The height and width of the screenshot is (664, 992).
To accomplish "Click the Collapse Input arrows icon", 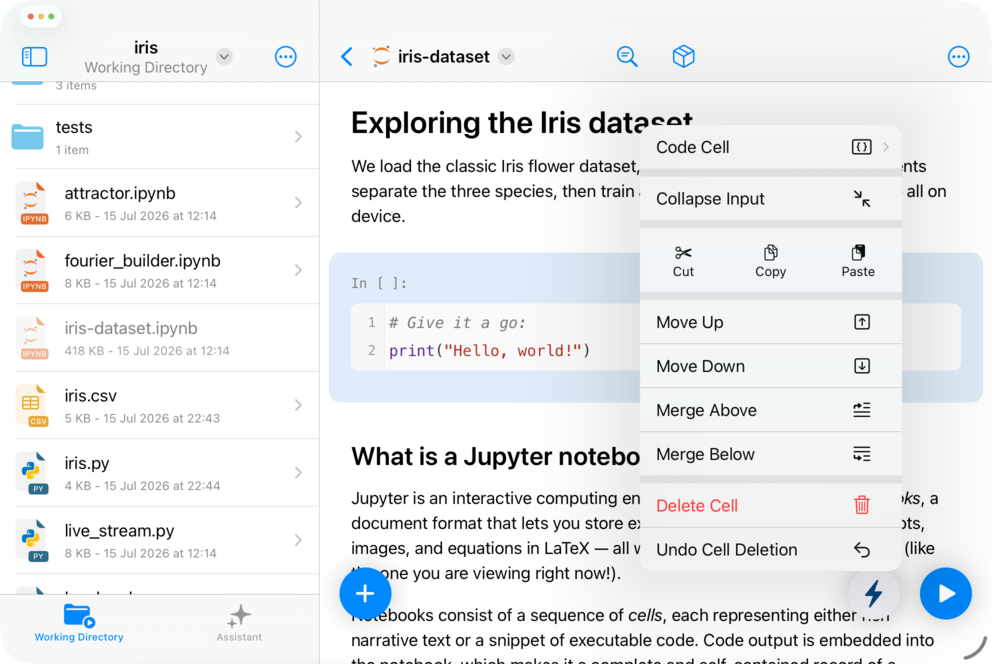I will (x=861, y=199).
